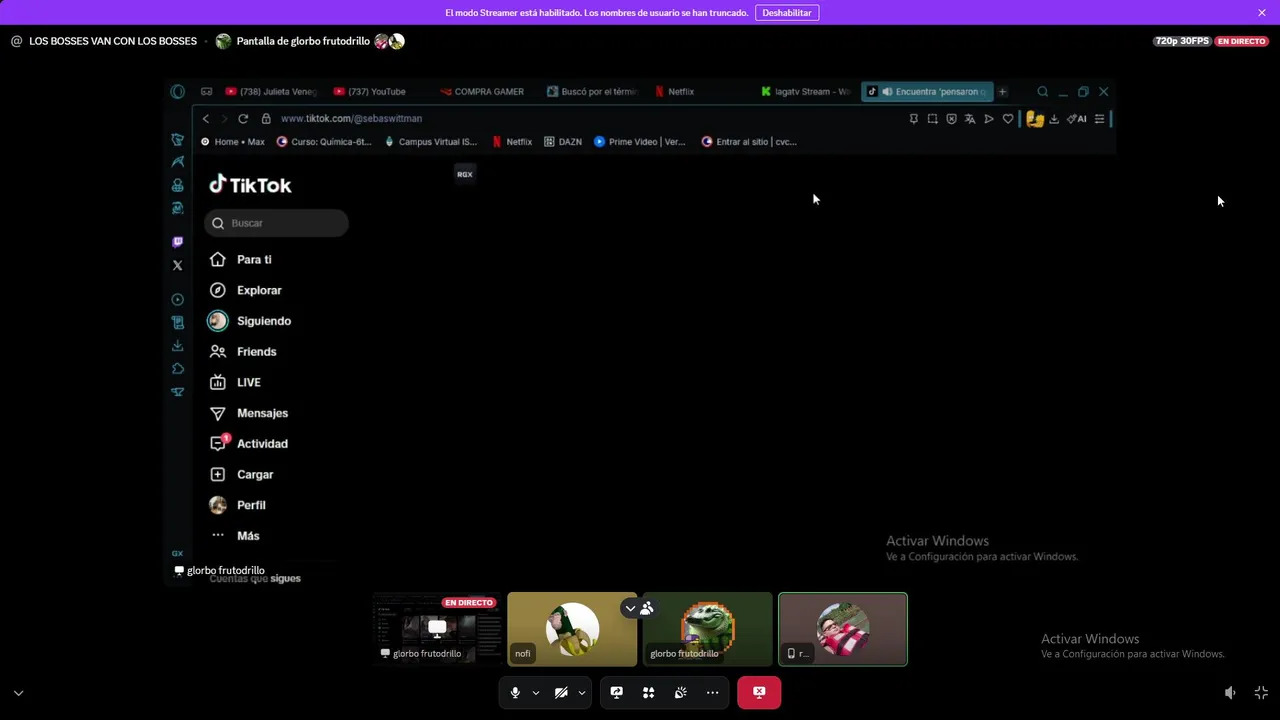This screenshot has width=1280, height=720.
Task: Open a new browser tab
Action: [1002, 92]
